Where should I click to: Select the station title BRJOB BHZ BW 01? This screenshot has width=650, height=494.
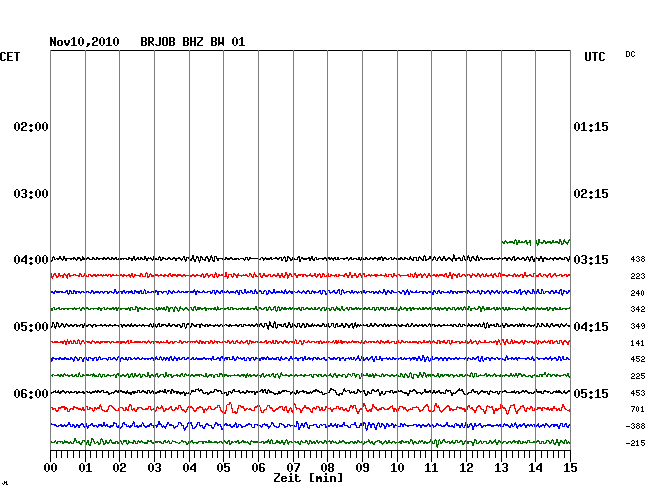193,42
